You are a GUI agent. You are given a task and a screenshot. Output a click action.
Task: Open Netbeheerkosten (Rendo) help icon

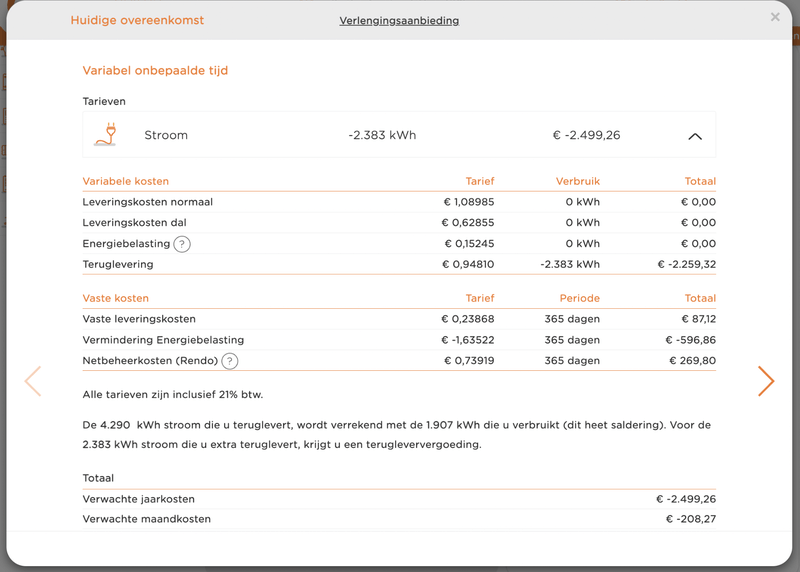(230, 361)
